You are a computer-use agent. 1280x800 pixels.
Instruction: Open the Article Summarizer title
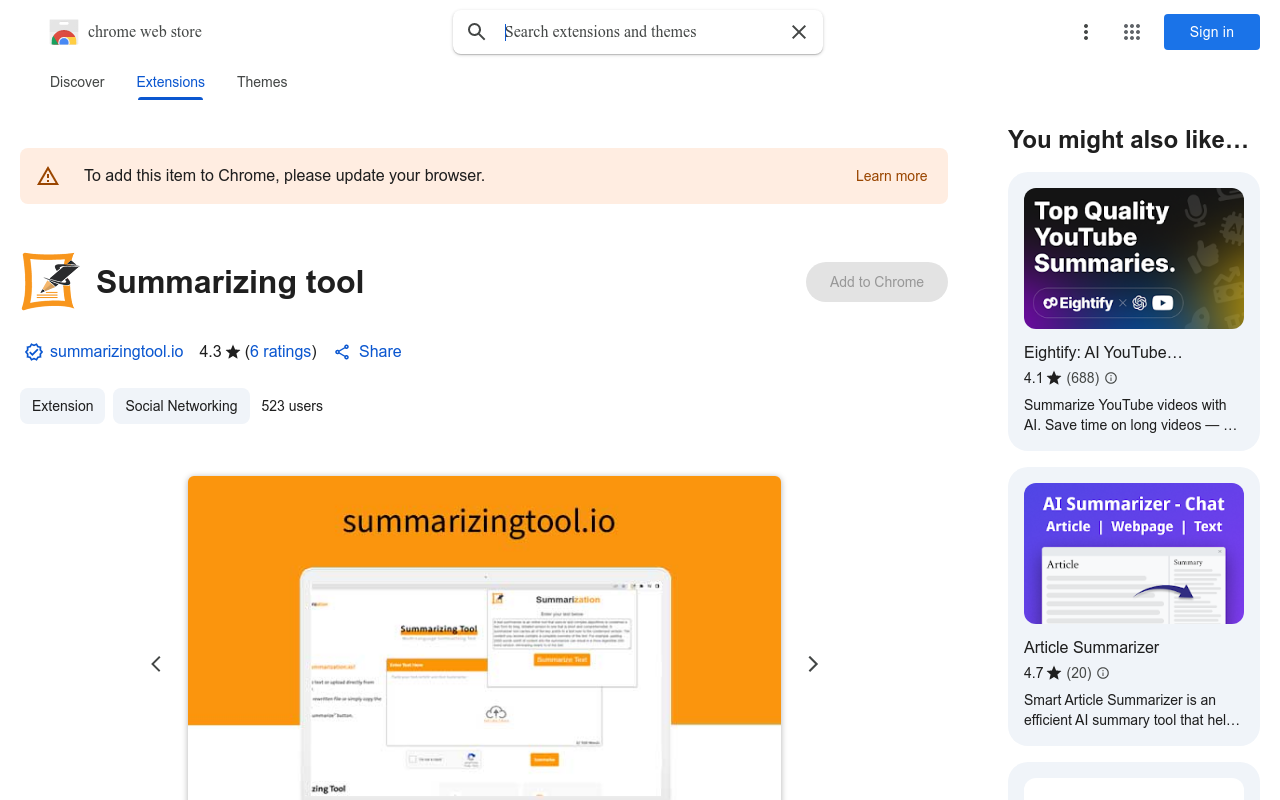(x=1091, y=647)
